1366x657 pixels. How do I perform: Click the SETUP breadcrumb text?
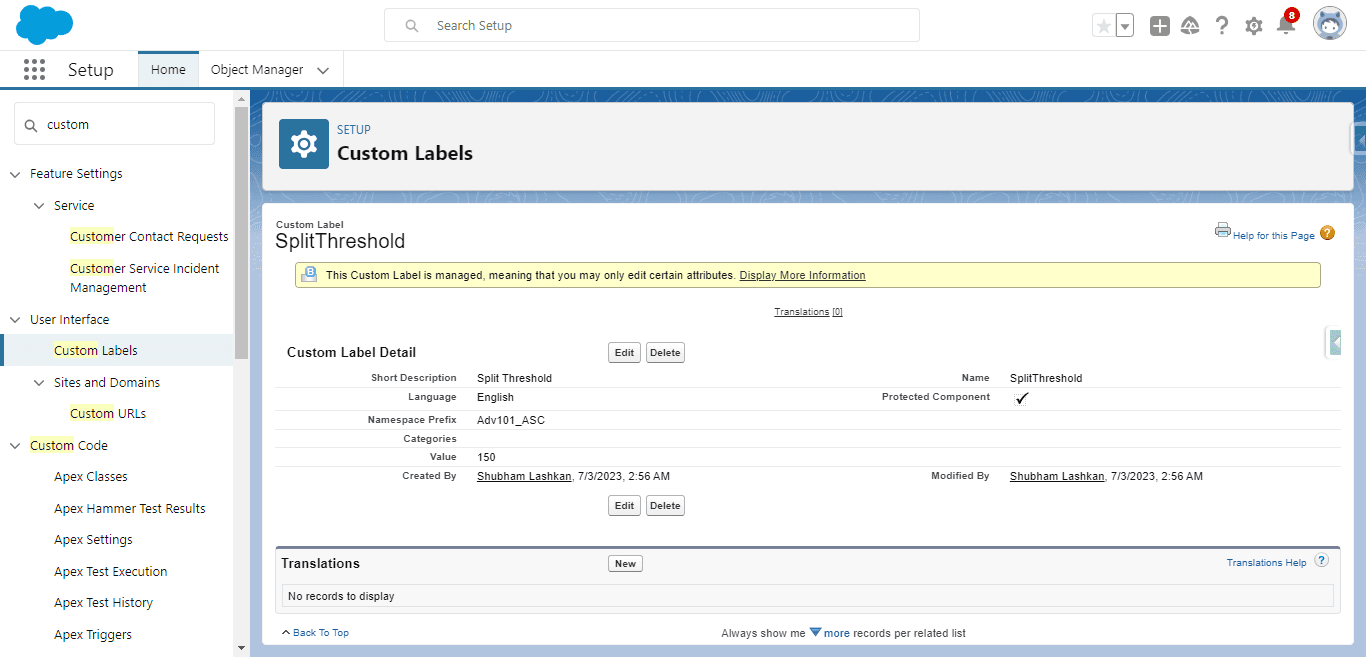(x=354, y=130)
